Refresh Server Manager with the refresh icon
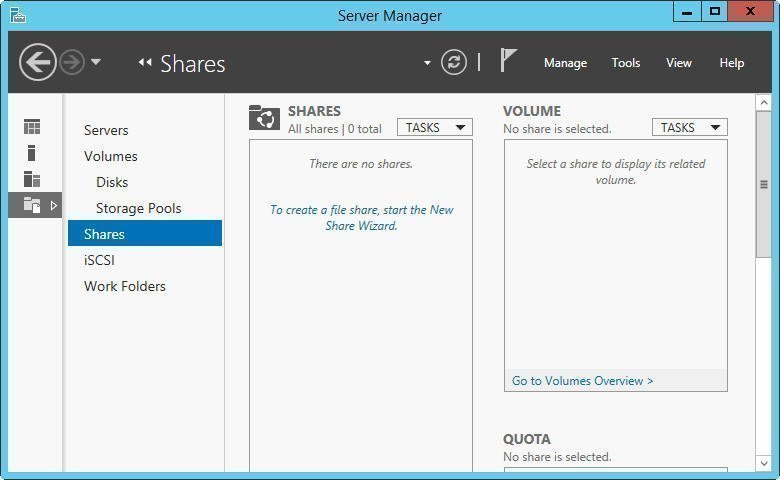The height and width of the screenshot is (480, 780). (454, 63)
